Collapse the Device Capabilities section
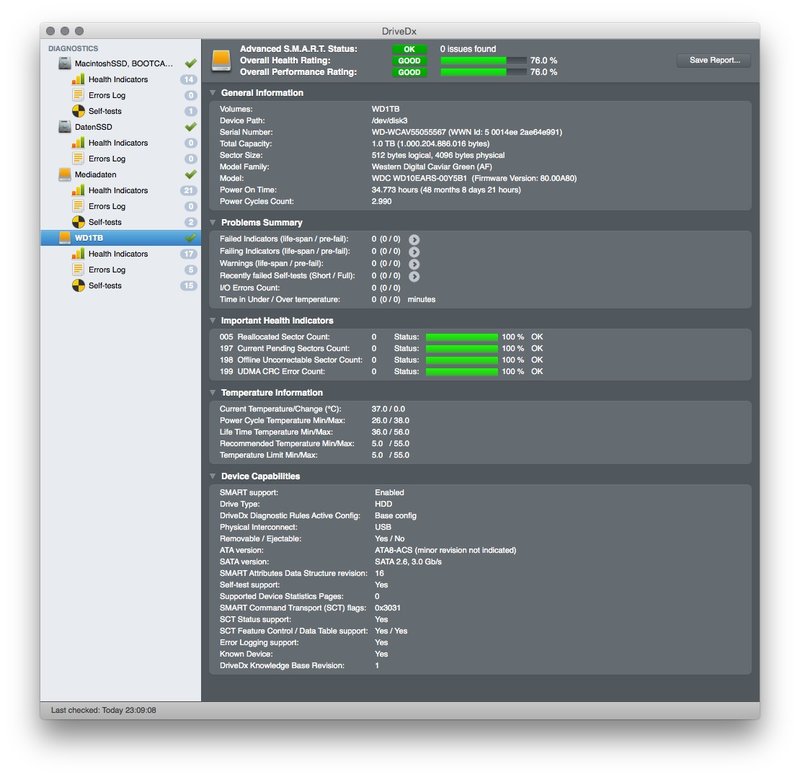Viewport: 800px width, 777px height. [213, 476]
